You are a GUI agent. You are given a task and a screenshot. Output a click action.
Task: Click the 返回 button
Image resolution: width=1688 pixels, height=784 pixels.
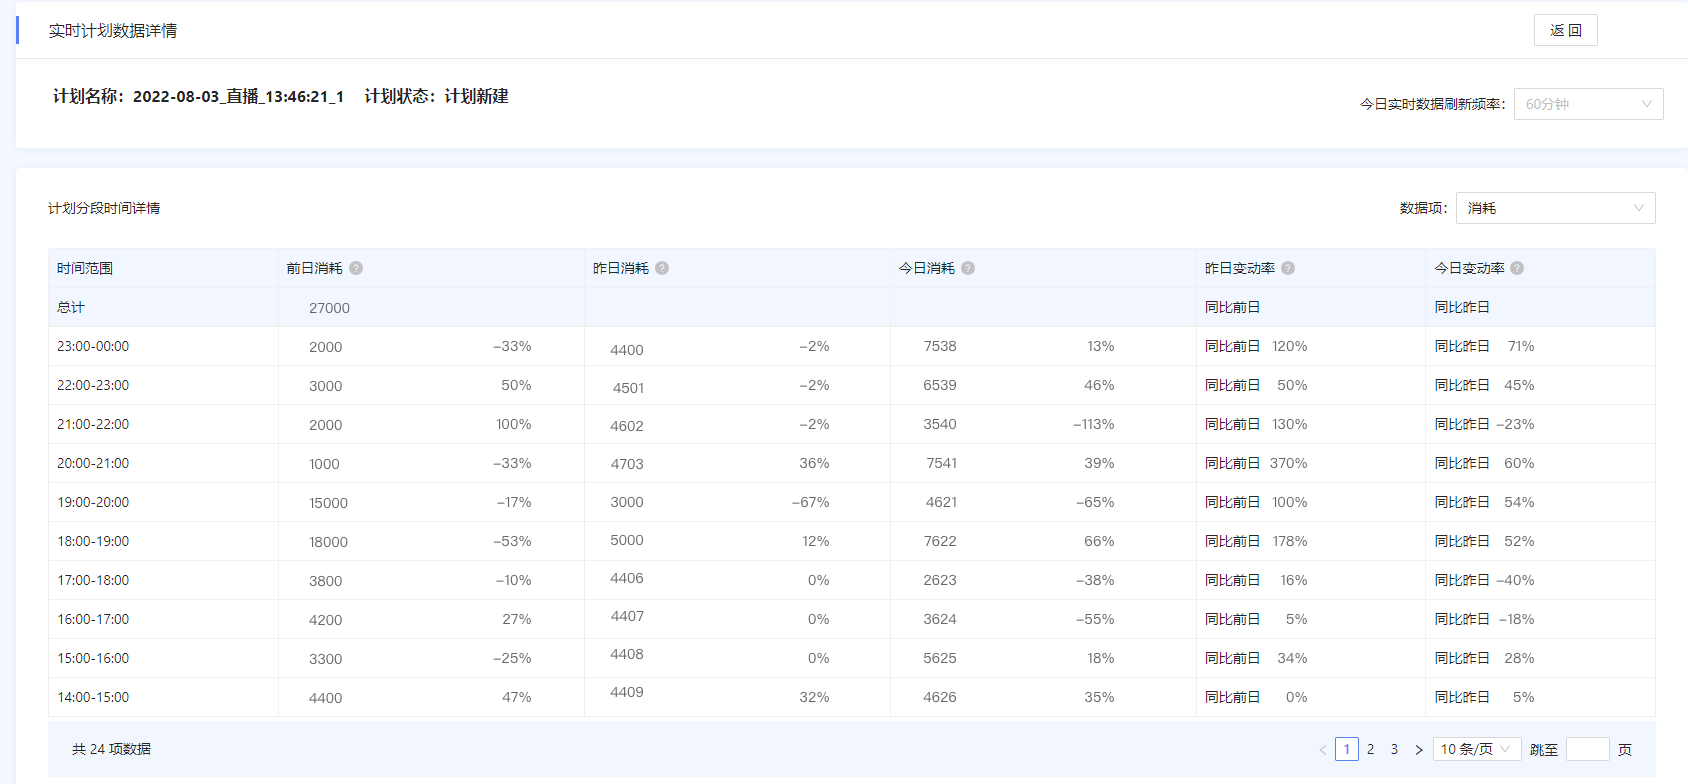coord(1565,30)
